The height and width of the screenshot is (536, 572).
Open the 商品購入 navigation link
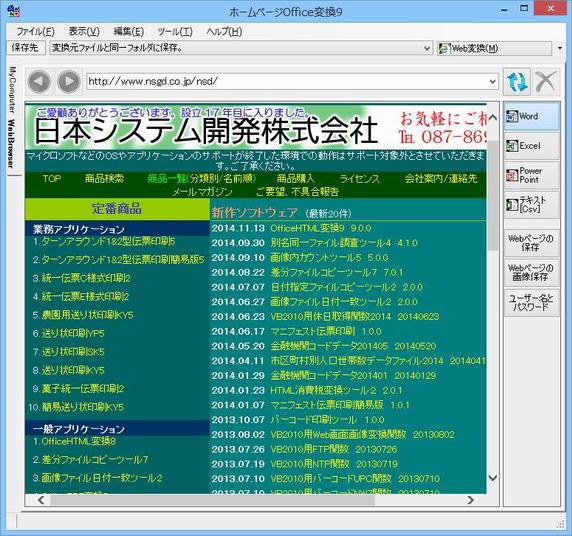coord(295,178)
